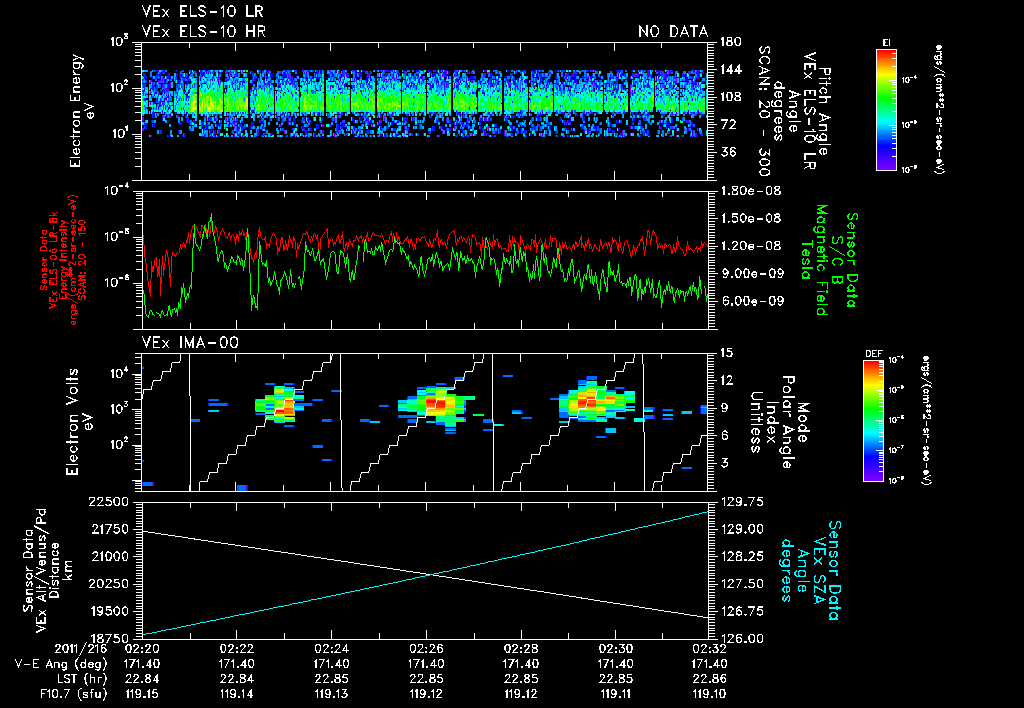Click the Electron Volts eV axis label
1024x708 pixels.
coord(79,421)
